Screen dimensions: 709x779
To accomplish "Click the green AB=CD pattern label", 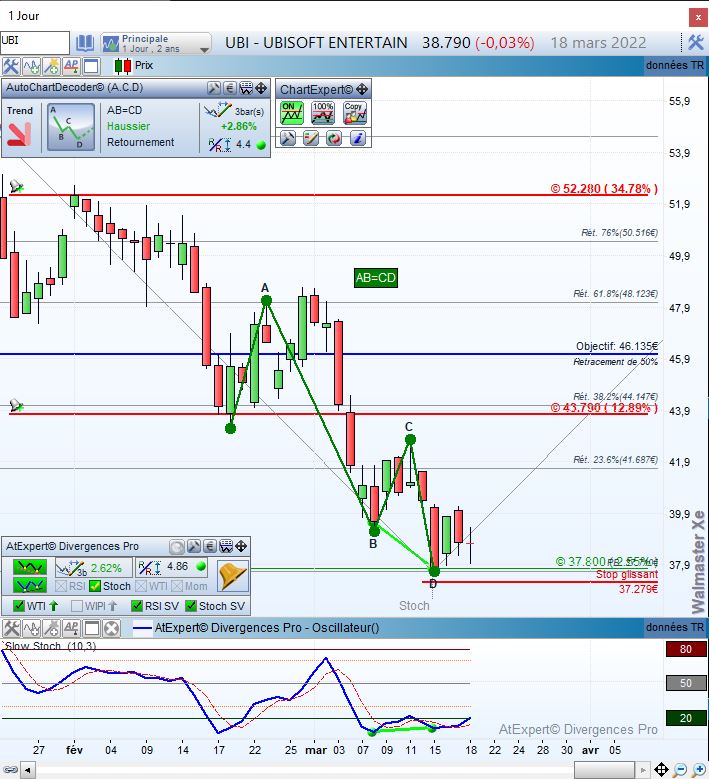I will tap(376, 277).
